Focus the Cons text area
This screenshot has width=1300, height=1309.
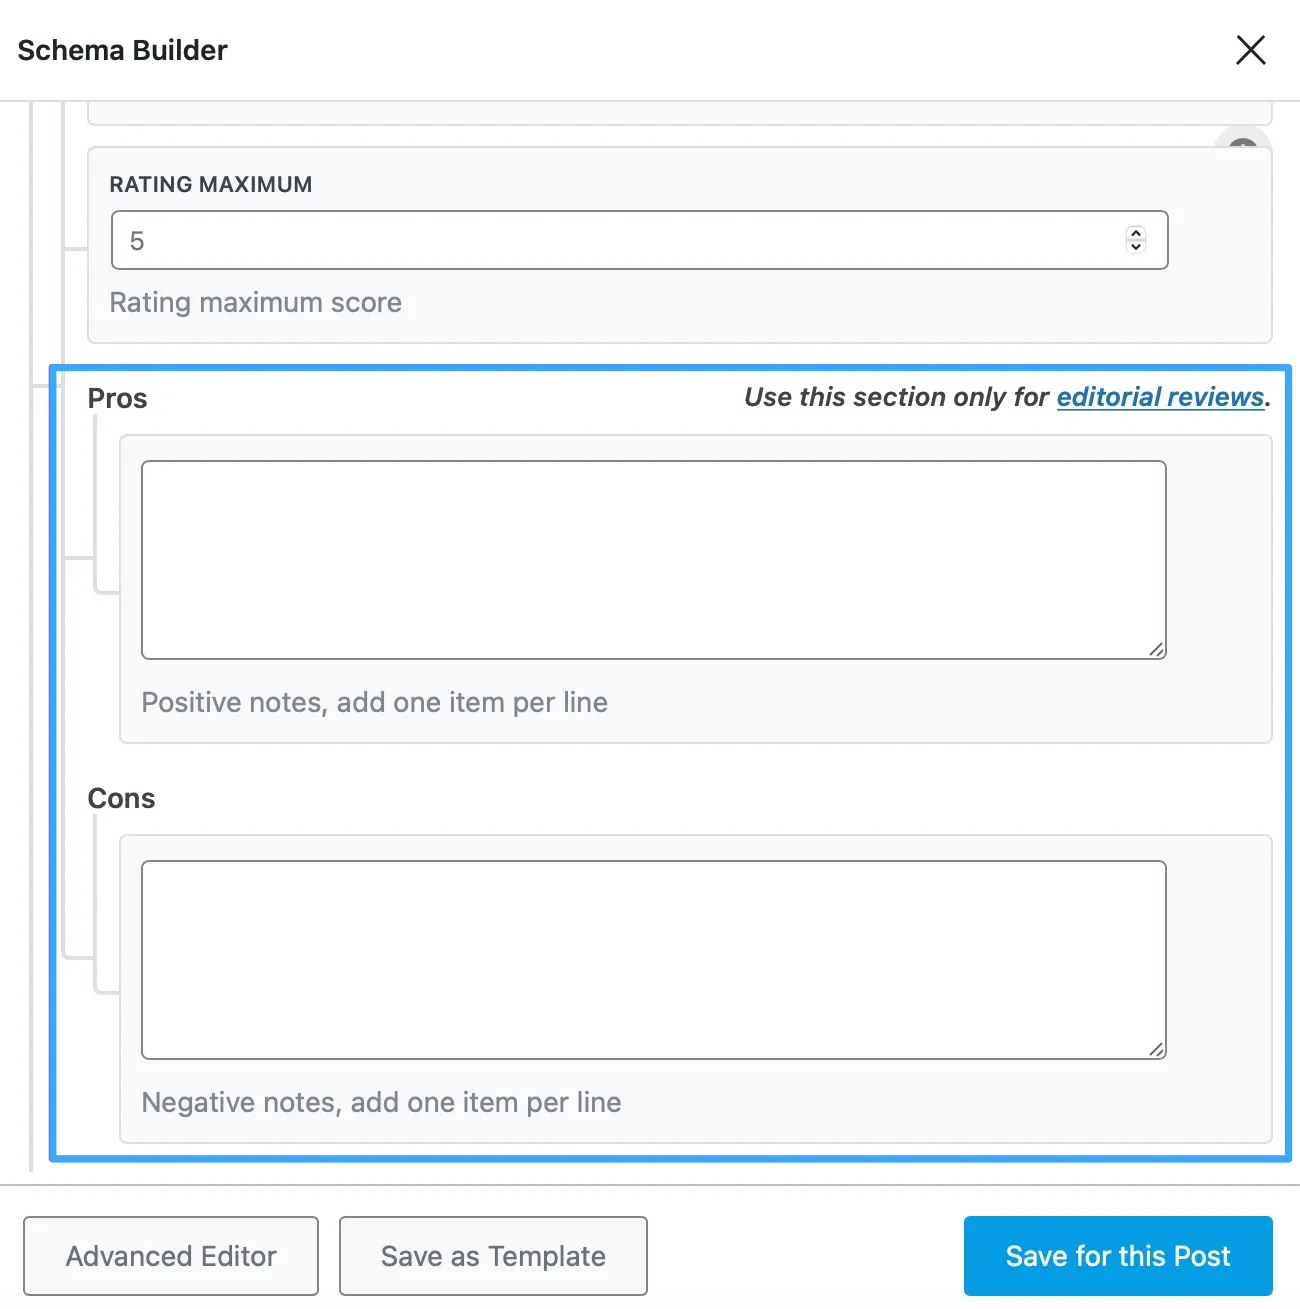[653, 960]
